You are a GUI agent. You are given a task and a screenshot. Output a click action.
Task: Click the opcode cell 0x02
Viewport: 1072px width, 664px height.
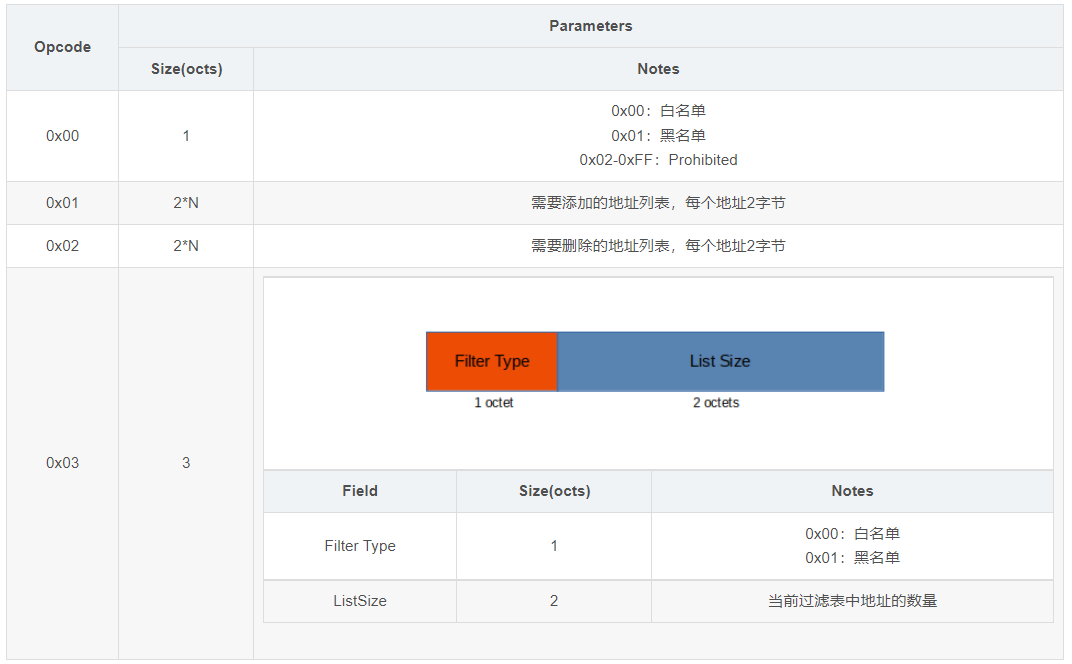point(62,246)
